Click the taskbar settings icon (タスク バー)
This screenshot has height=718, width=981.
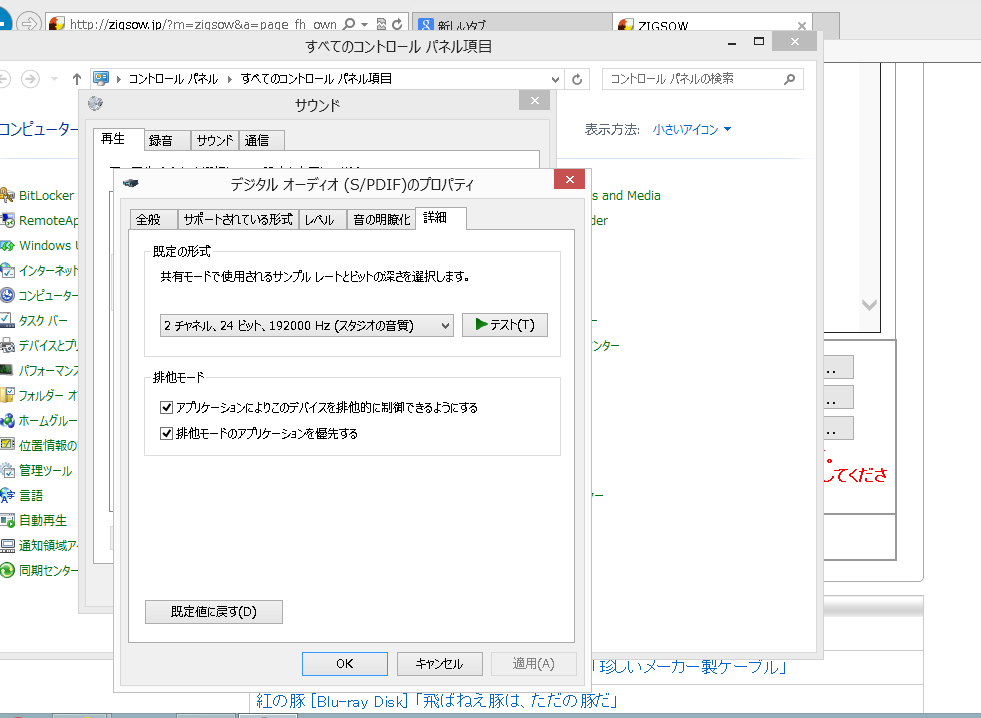point(9,321)
